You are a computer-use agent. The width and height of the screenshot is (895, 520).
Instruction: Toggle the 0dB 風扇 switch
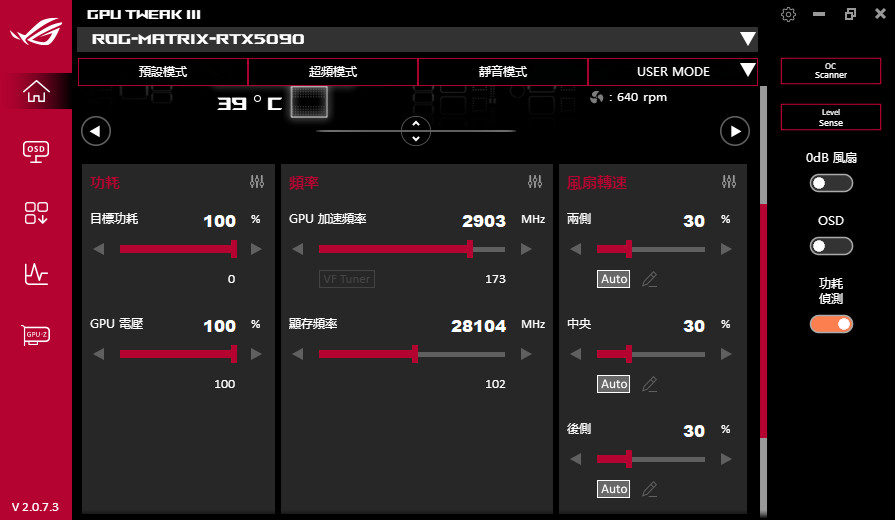click(831, 183)
